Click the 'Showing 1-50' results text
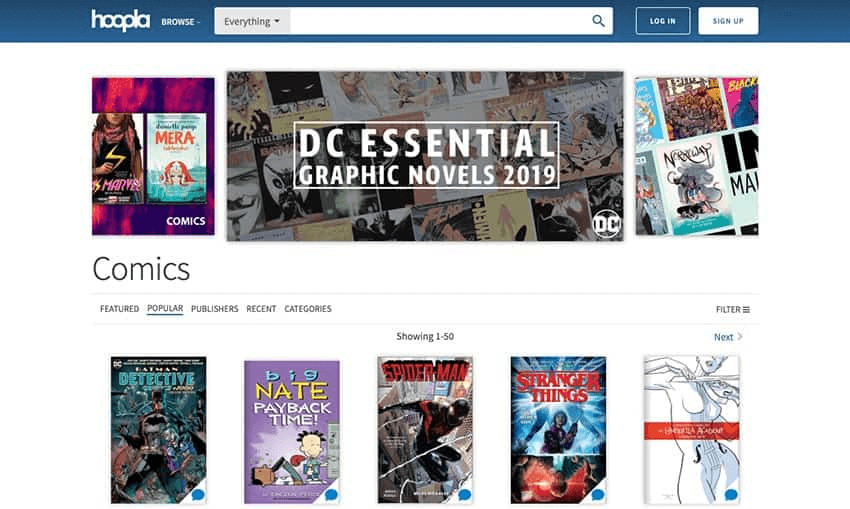The width and height of the screenshot is (850, 509). click(425, 337)
